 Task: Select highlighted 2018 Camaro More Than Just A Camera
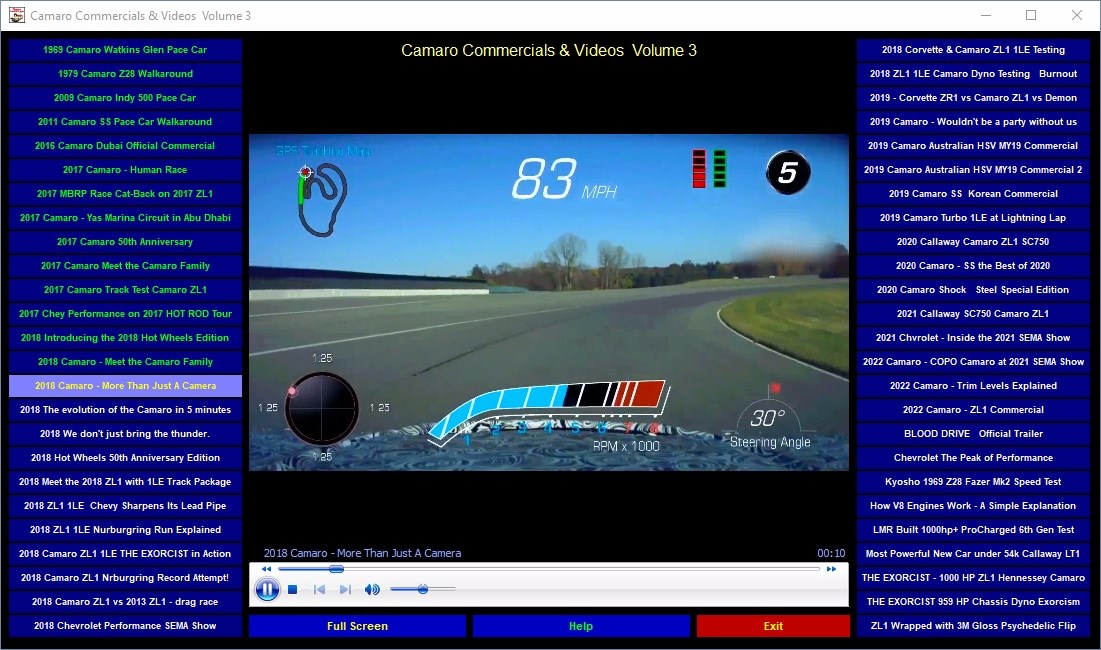tap(125, 386)
